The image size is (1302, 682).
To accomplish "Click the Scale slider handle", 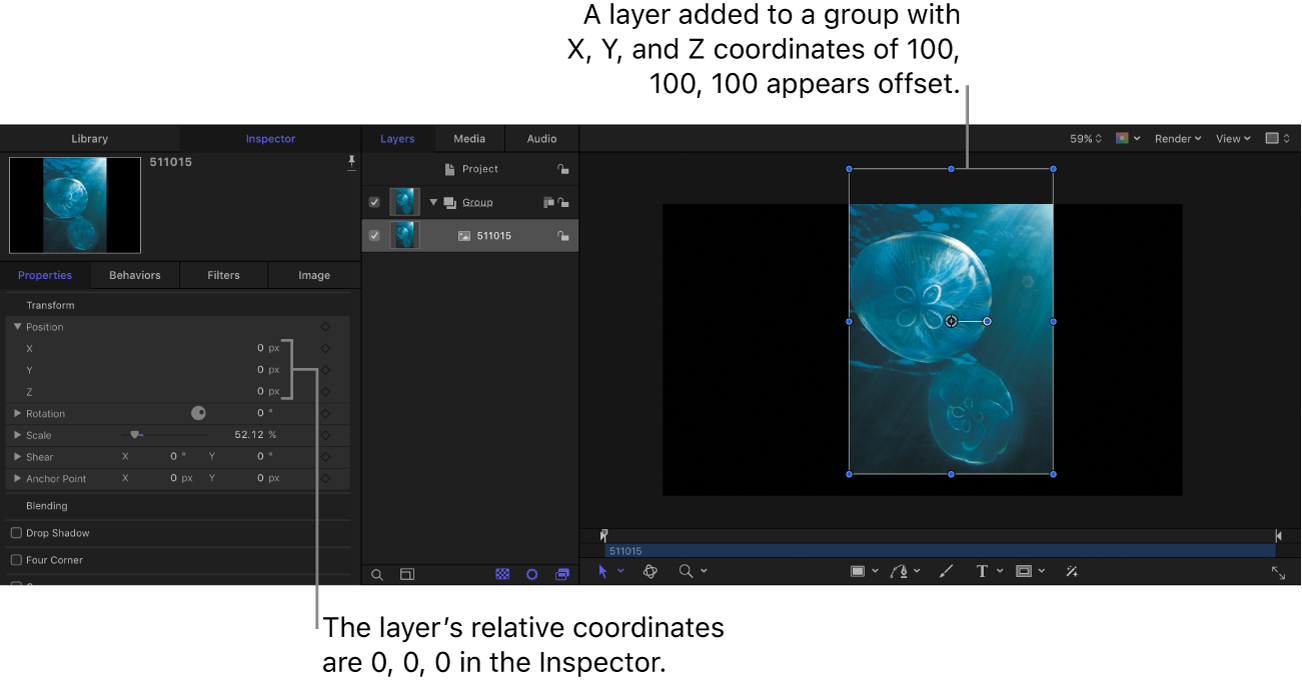I will point(135,435).
